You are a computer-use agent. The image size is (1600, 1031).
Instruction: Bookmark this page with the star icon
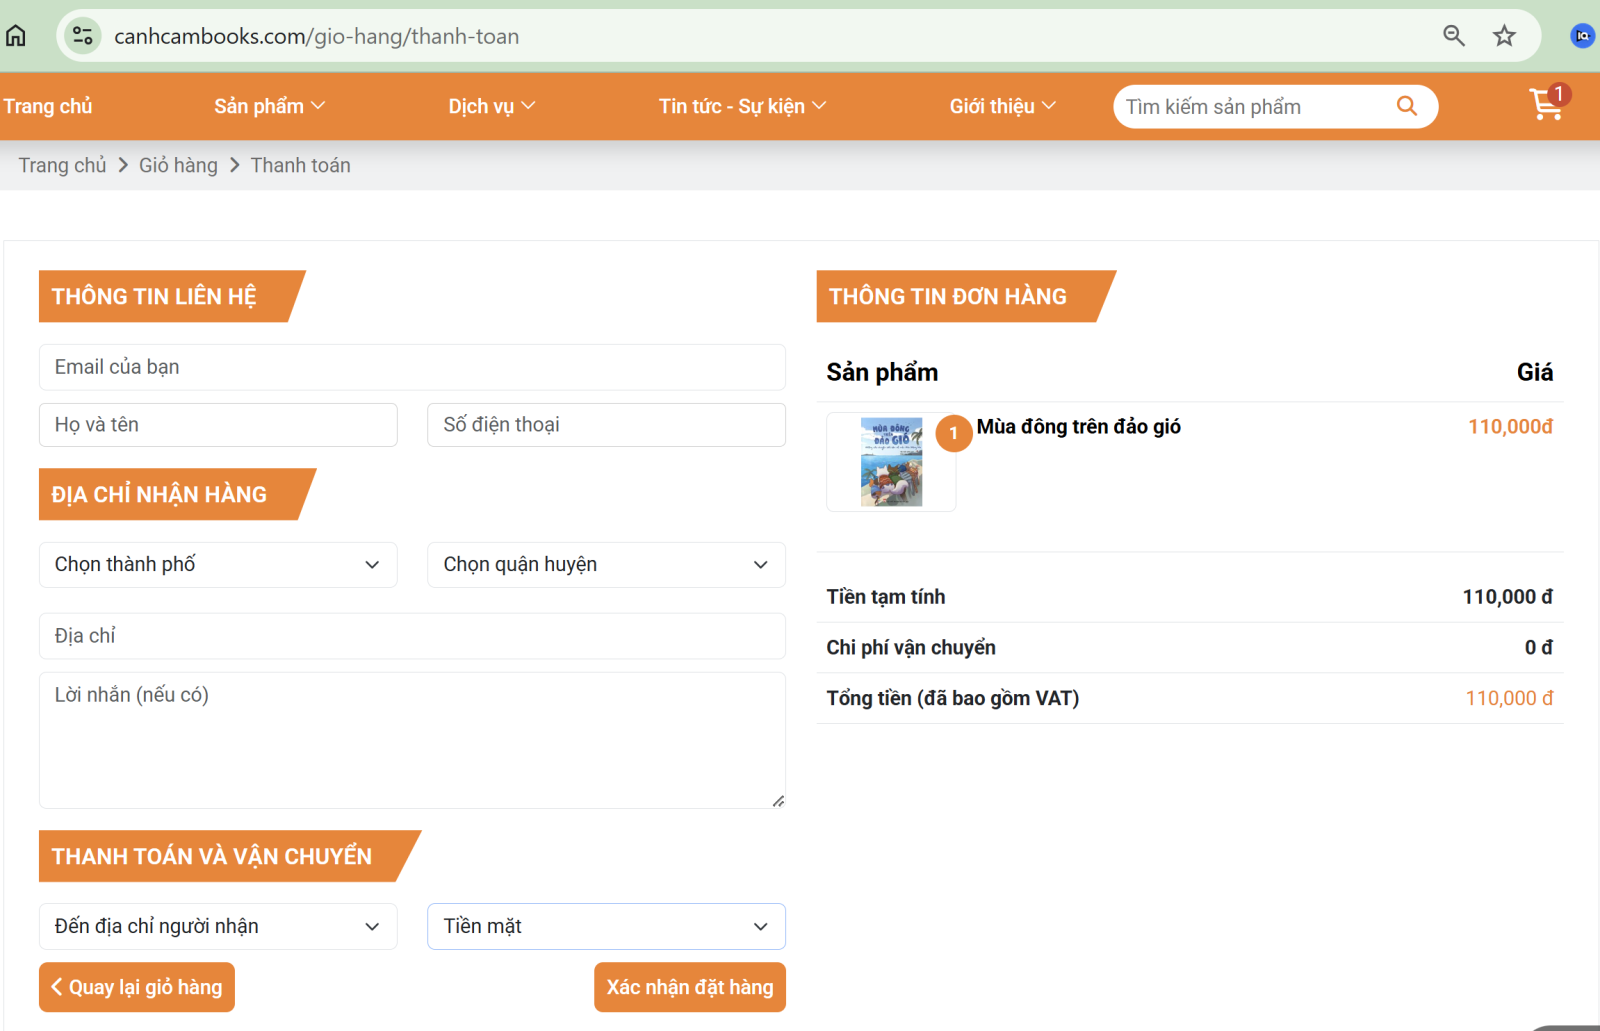(x=1504, y=37)
